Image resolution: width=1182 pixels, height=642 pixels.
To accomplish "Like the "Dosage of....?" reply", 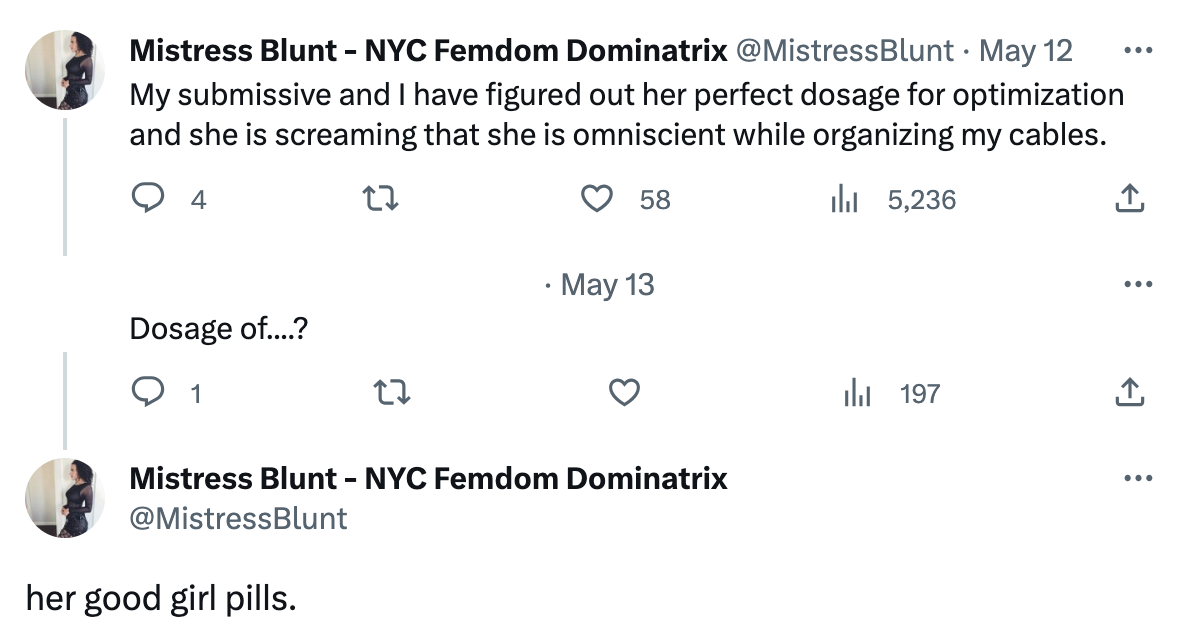I will [x=624, y=393].
